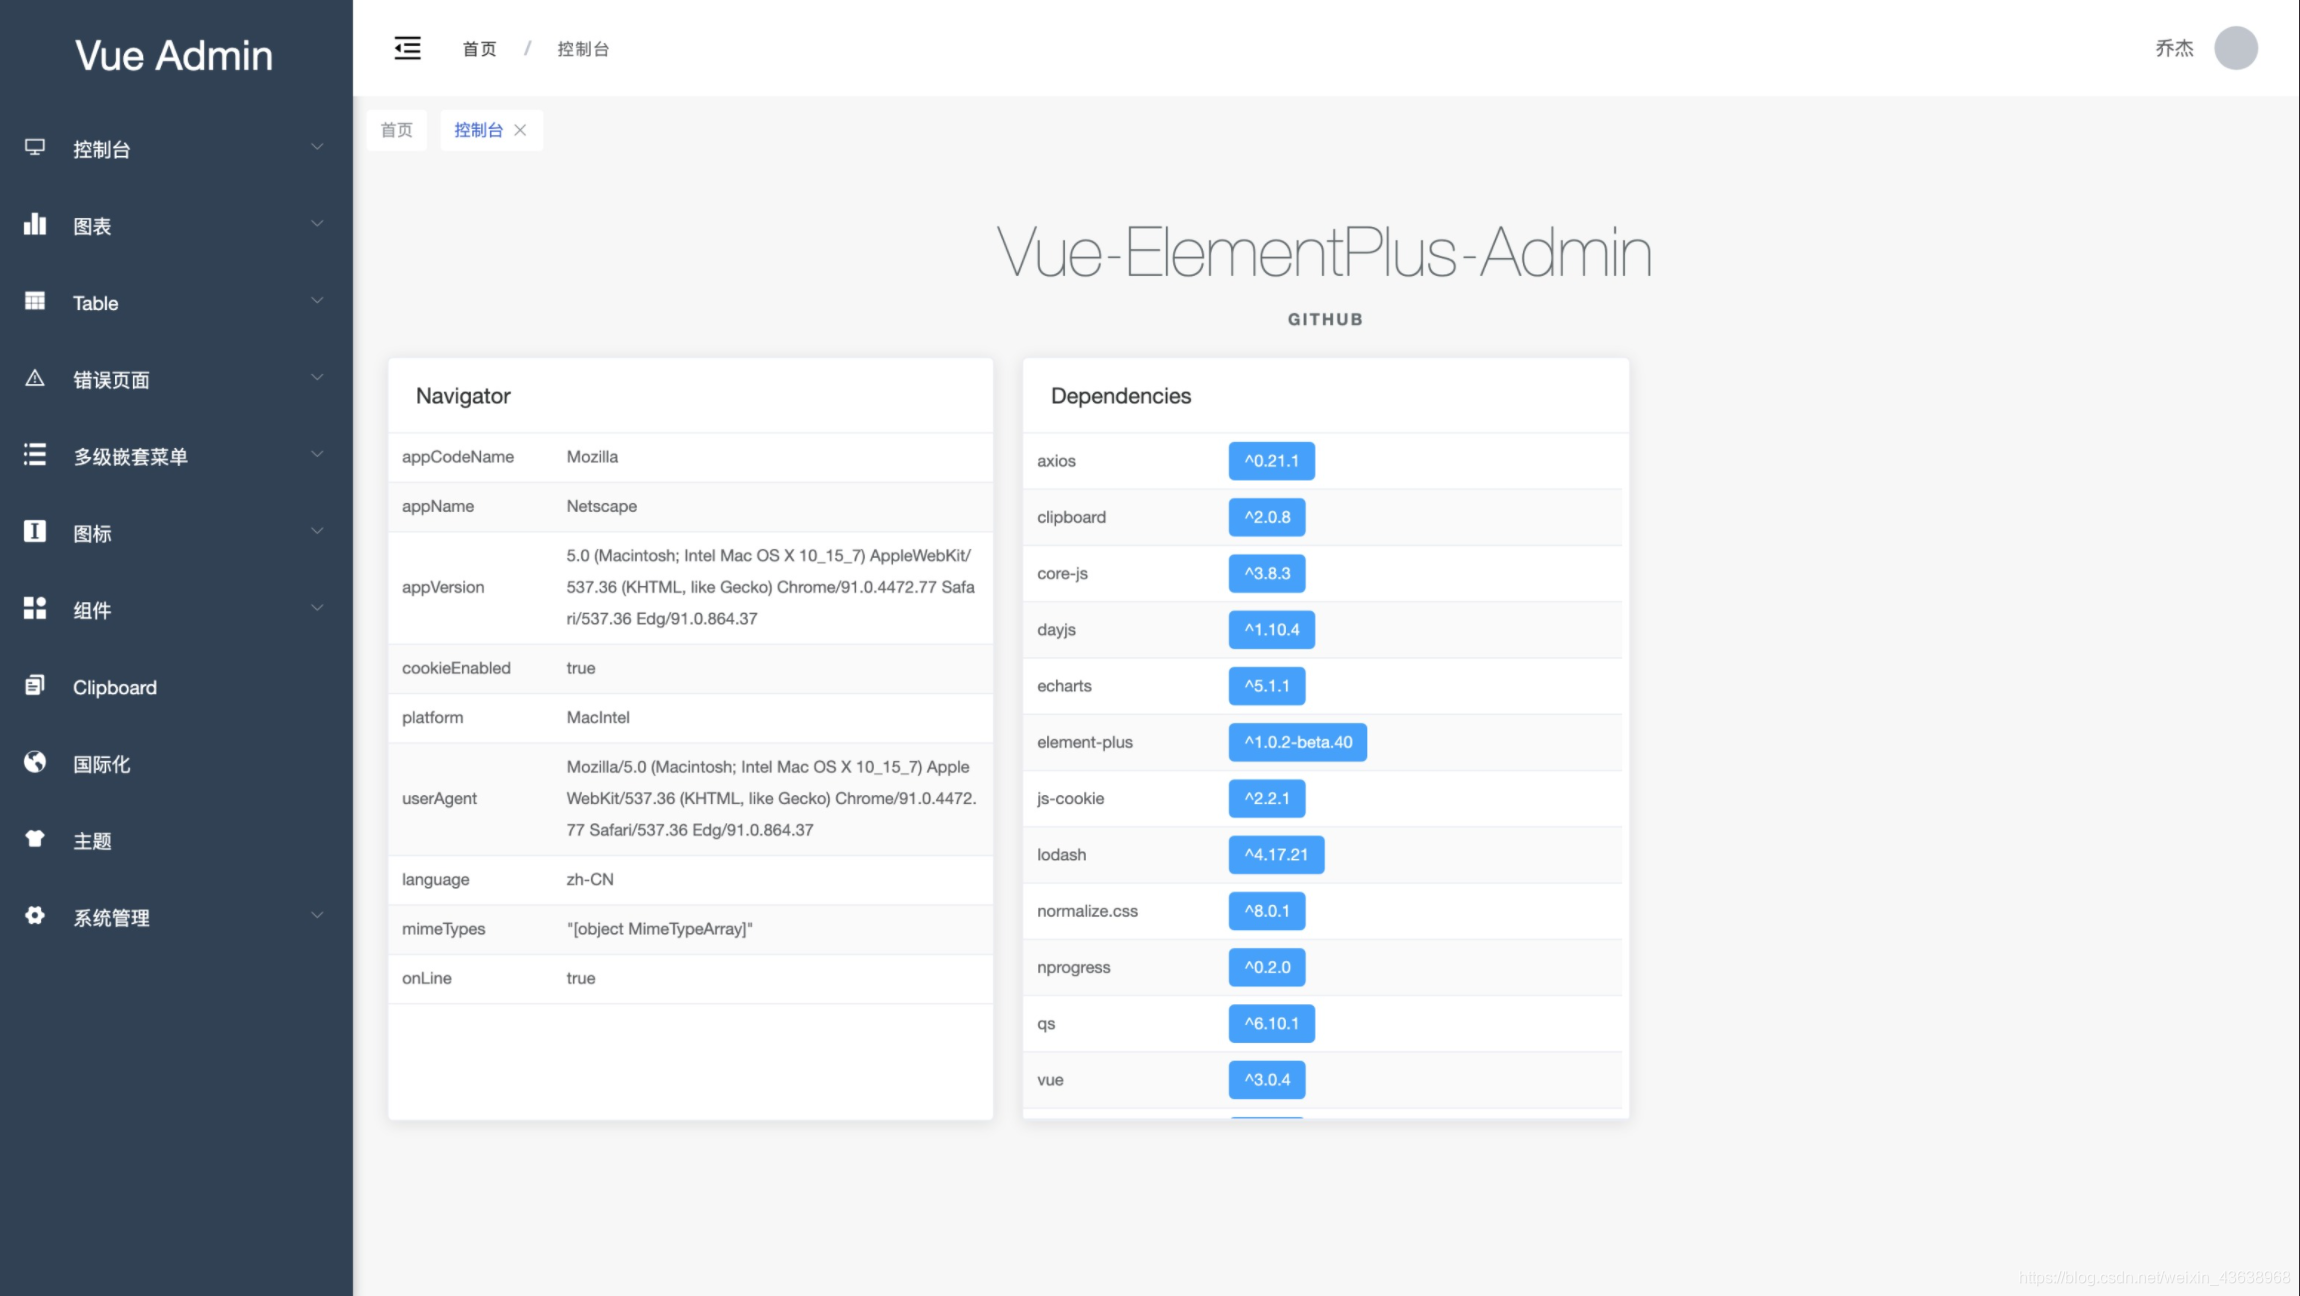The height and width of the screenshot is (1296, 2300).
Task: Click the clipboard ^2.0.8 version tag
Action: click(1267, 517)
